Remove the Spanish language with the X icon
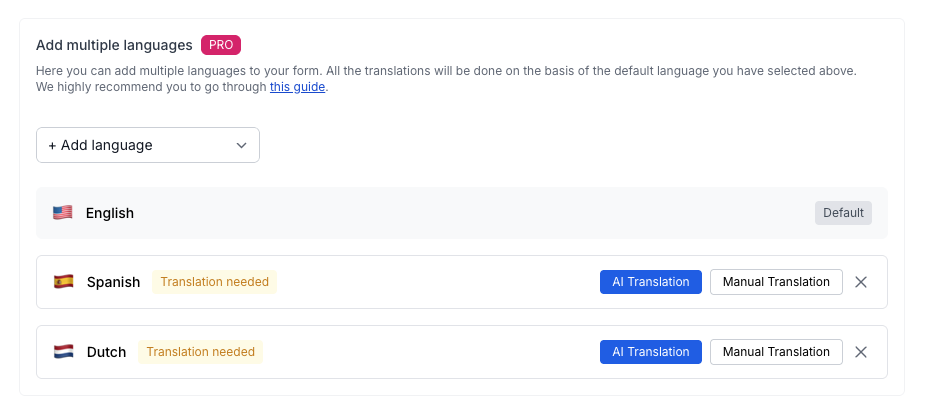 [x=861, y=282]
